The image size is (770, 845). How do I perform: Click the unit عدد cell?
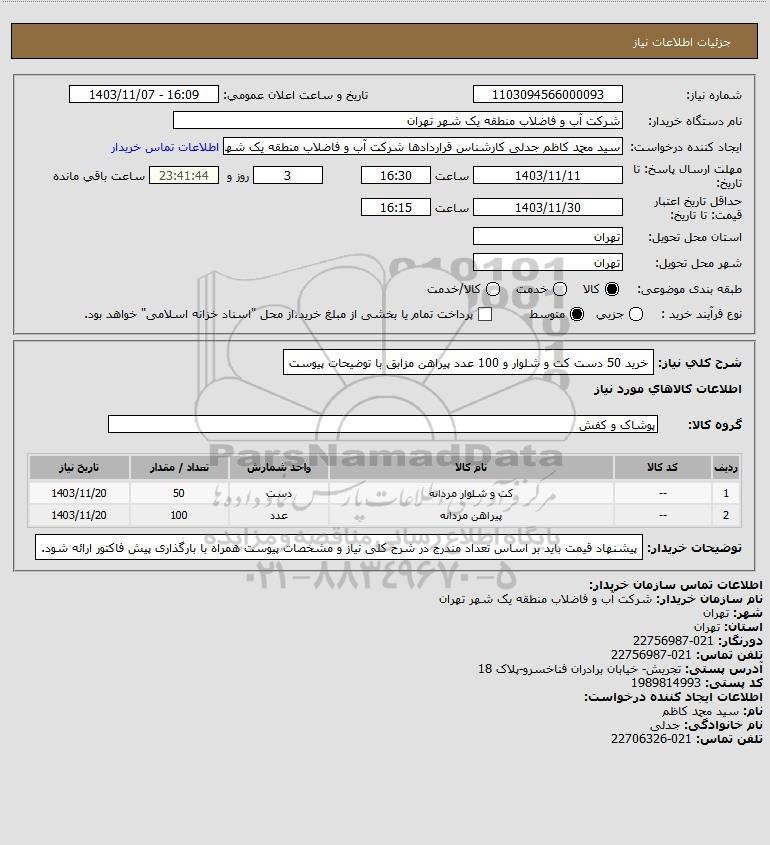[279, 516]
